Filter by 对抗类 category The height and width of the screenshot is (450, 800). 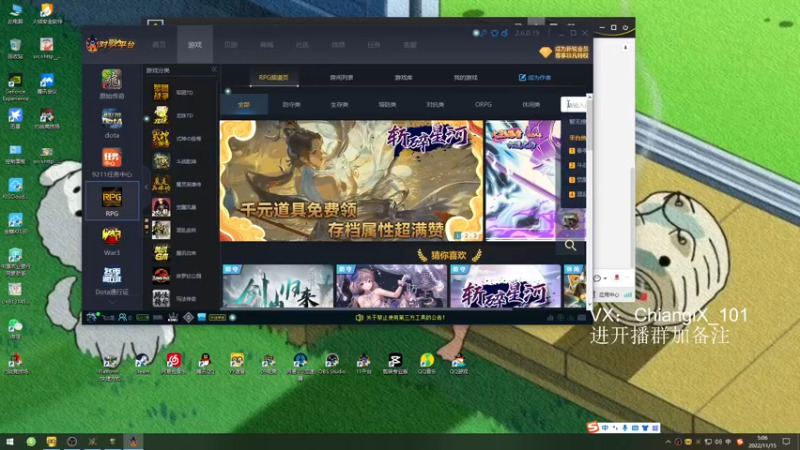435,104
